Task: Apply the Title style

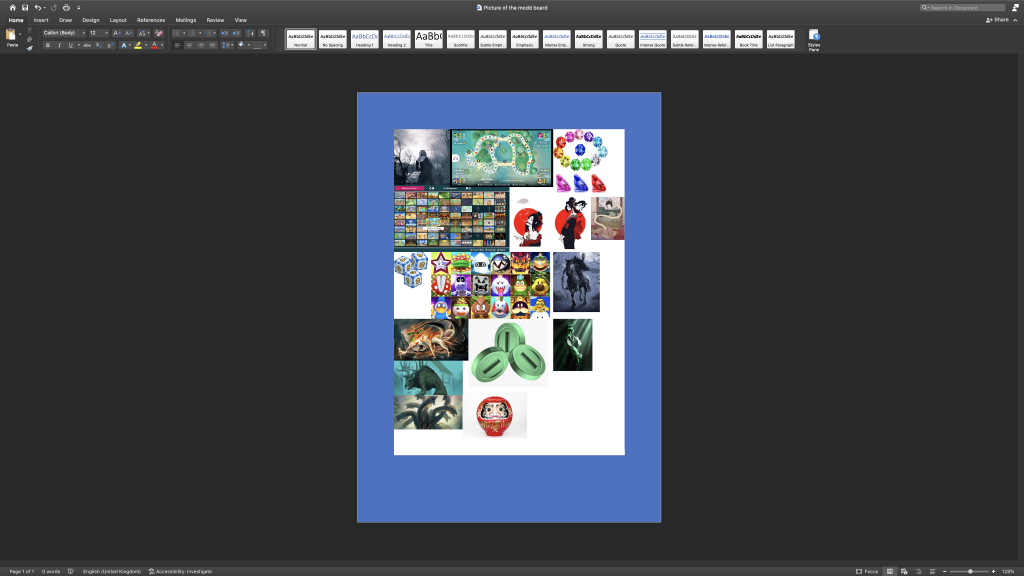Action: coord(428,39)
